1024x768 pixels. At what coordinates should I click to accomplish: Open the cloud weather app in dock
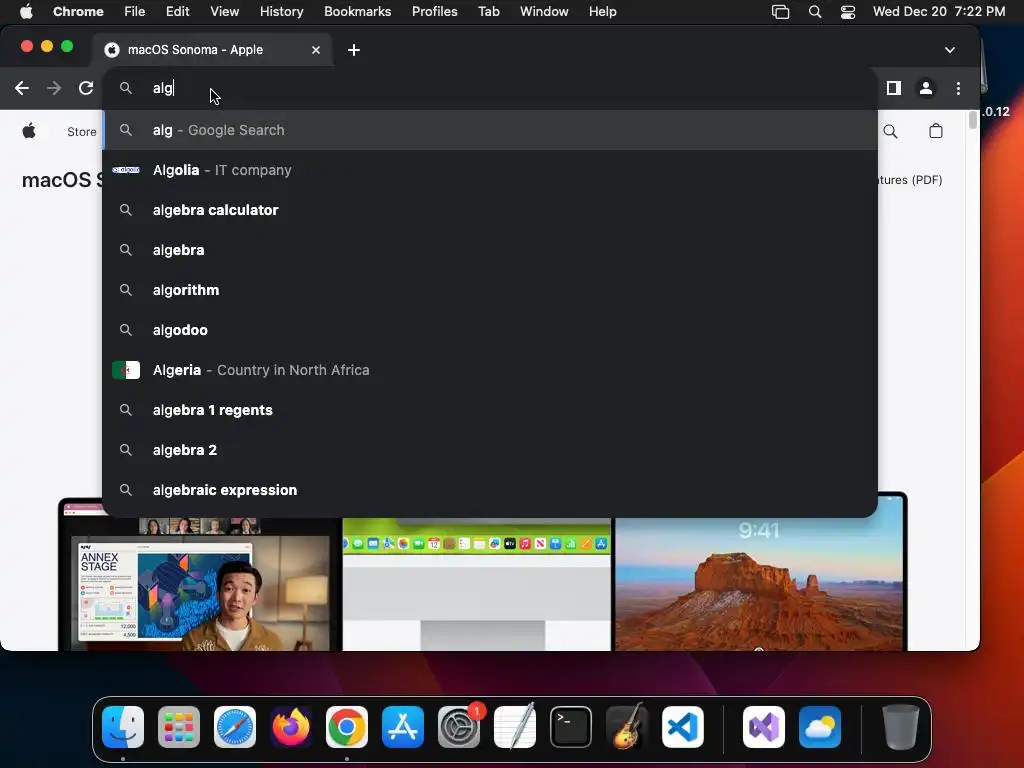pos(820,727)
